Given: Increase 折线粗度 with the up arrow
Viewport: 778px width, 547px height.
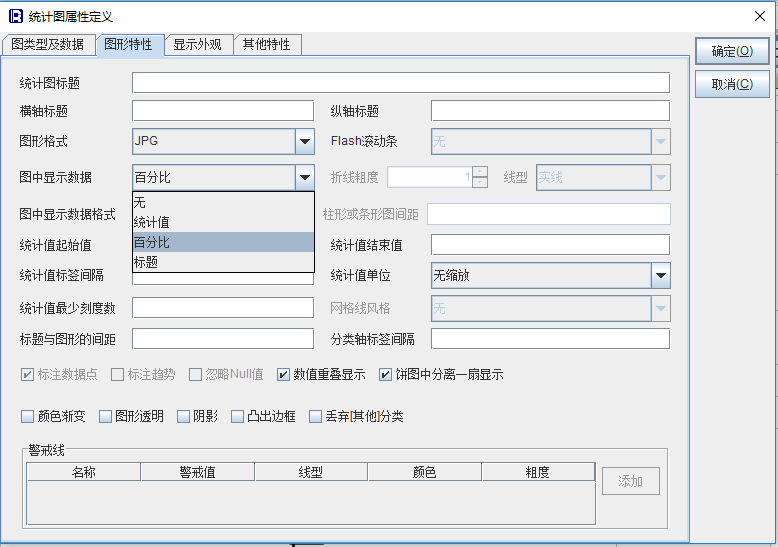Looking at the screenshot, I should coord(480,172).
